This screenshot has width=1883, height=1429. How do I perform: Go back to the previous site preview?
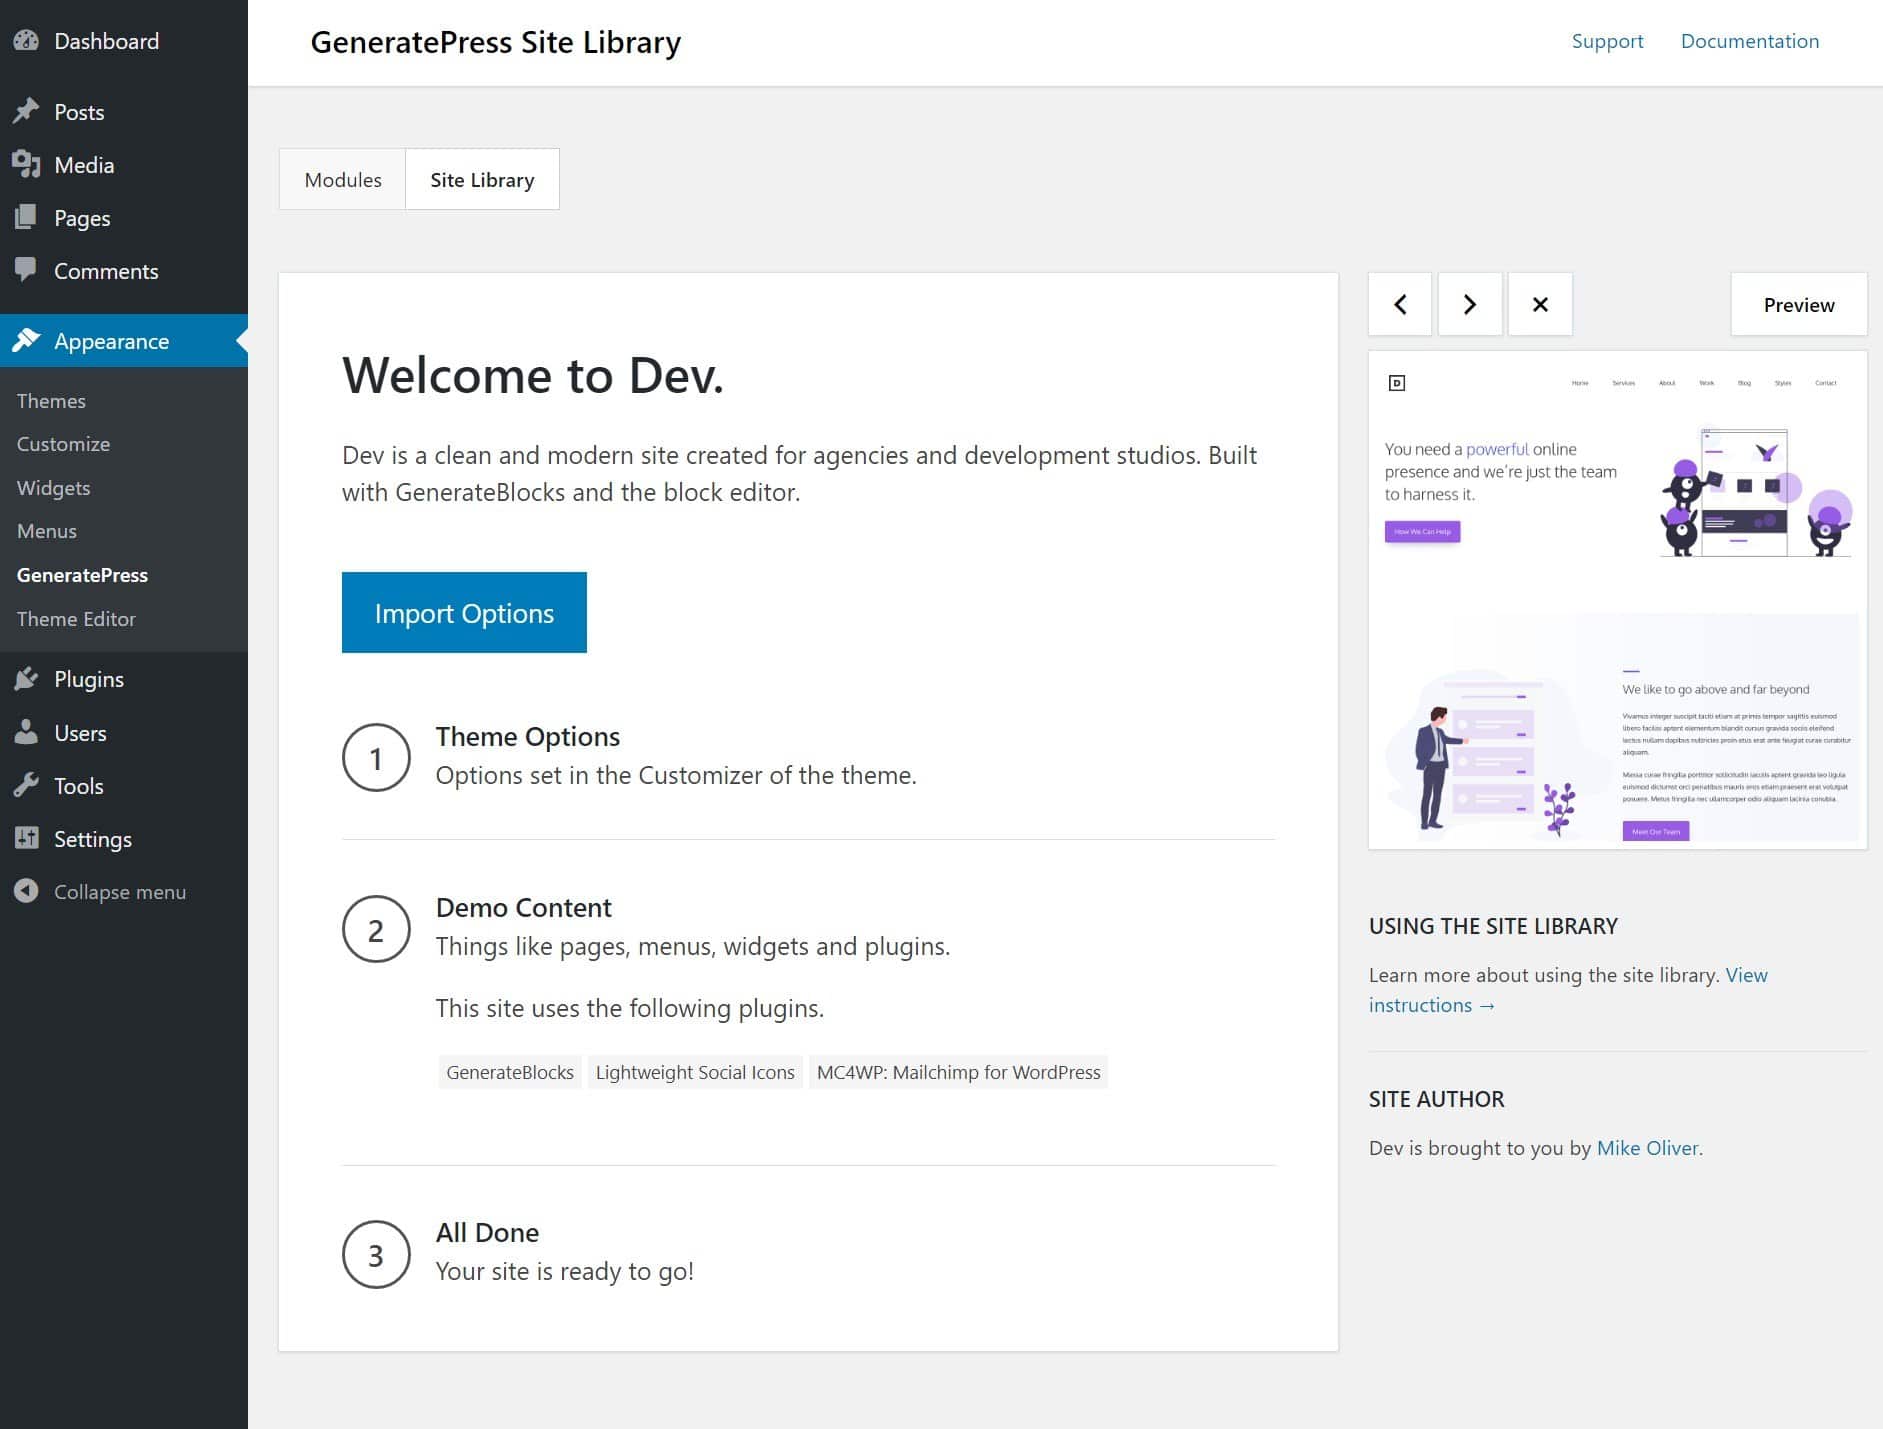tap(1400, 304)
